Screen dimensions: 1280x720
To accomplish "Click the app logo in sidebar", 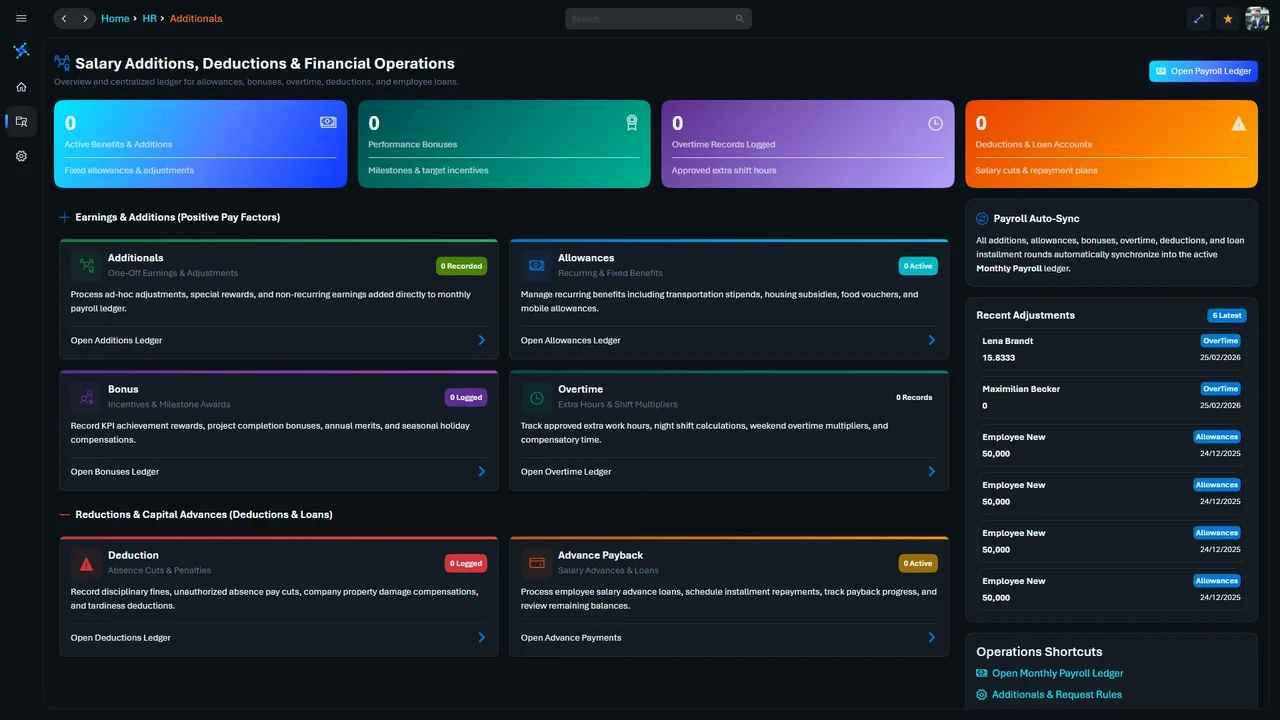I will pos(21,50).
